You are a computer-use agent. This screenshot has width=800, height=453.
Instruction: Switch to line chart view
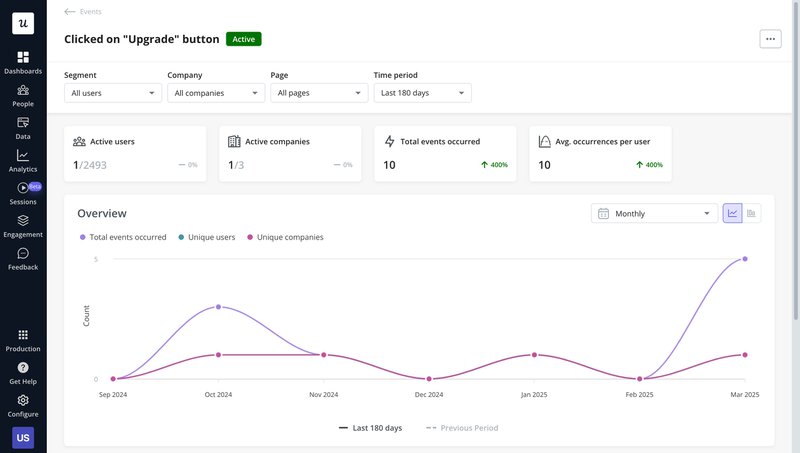(733, 213)
